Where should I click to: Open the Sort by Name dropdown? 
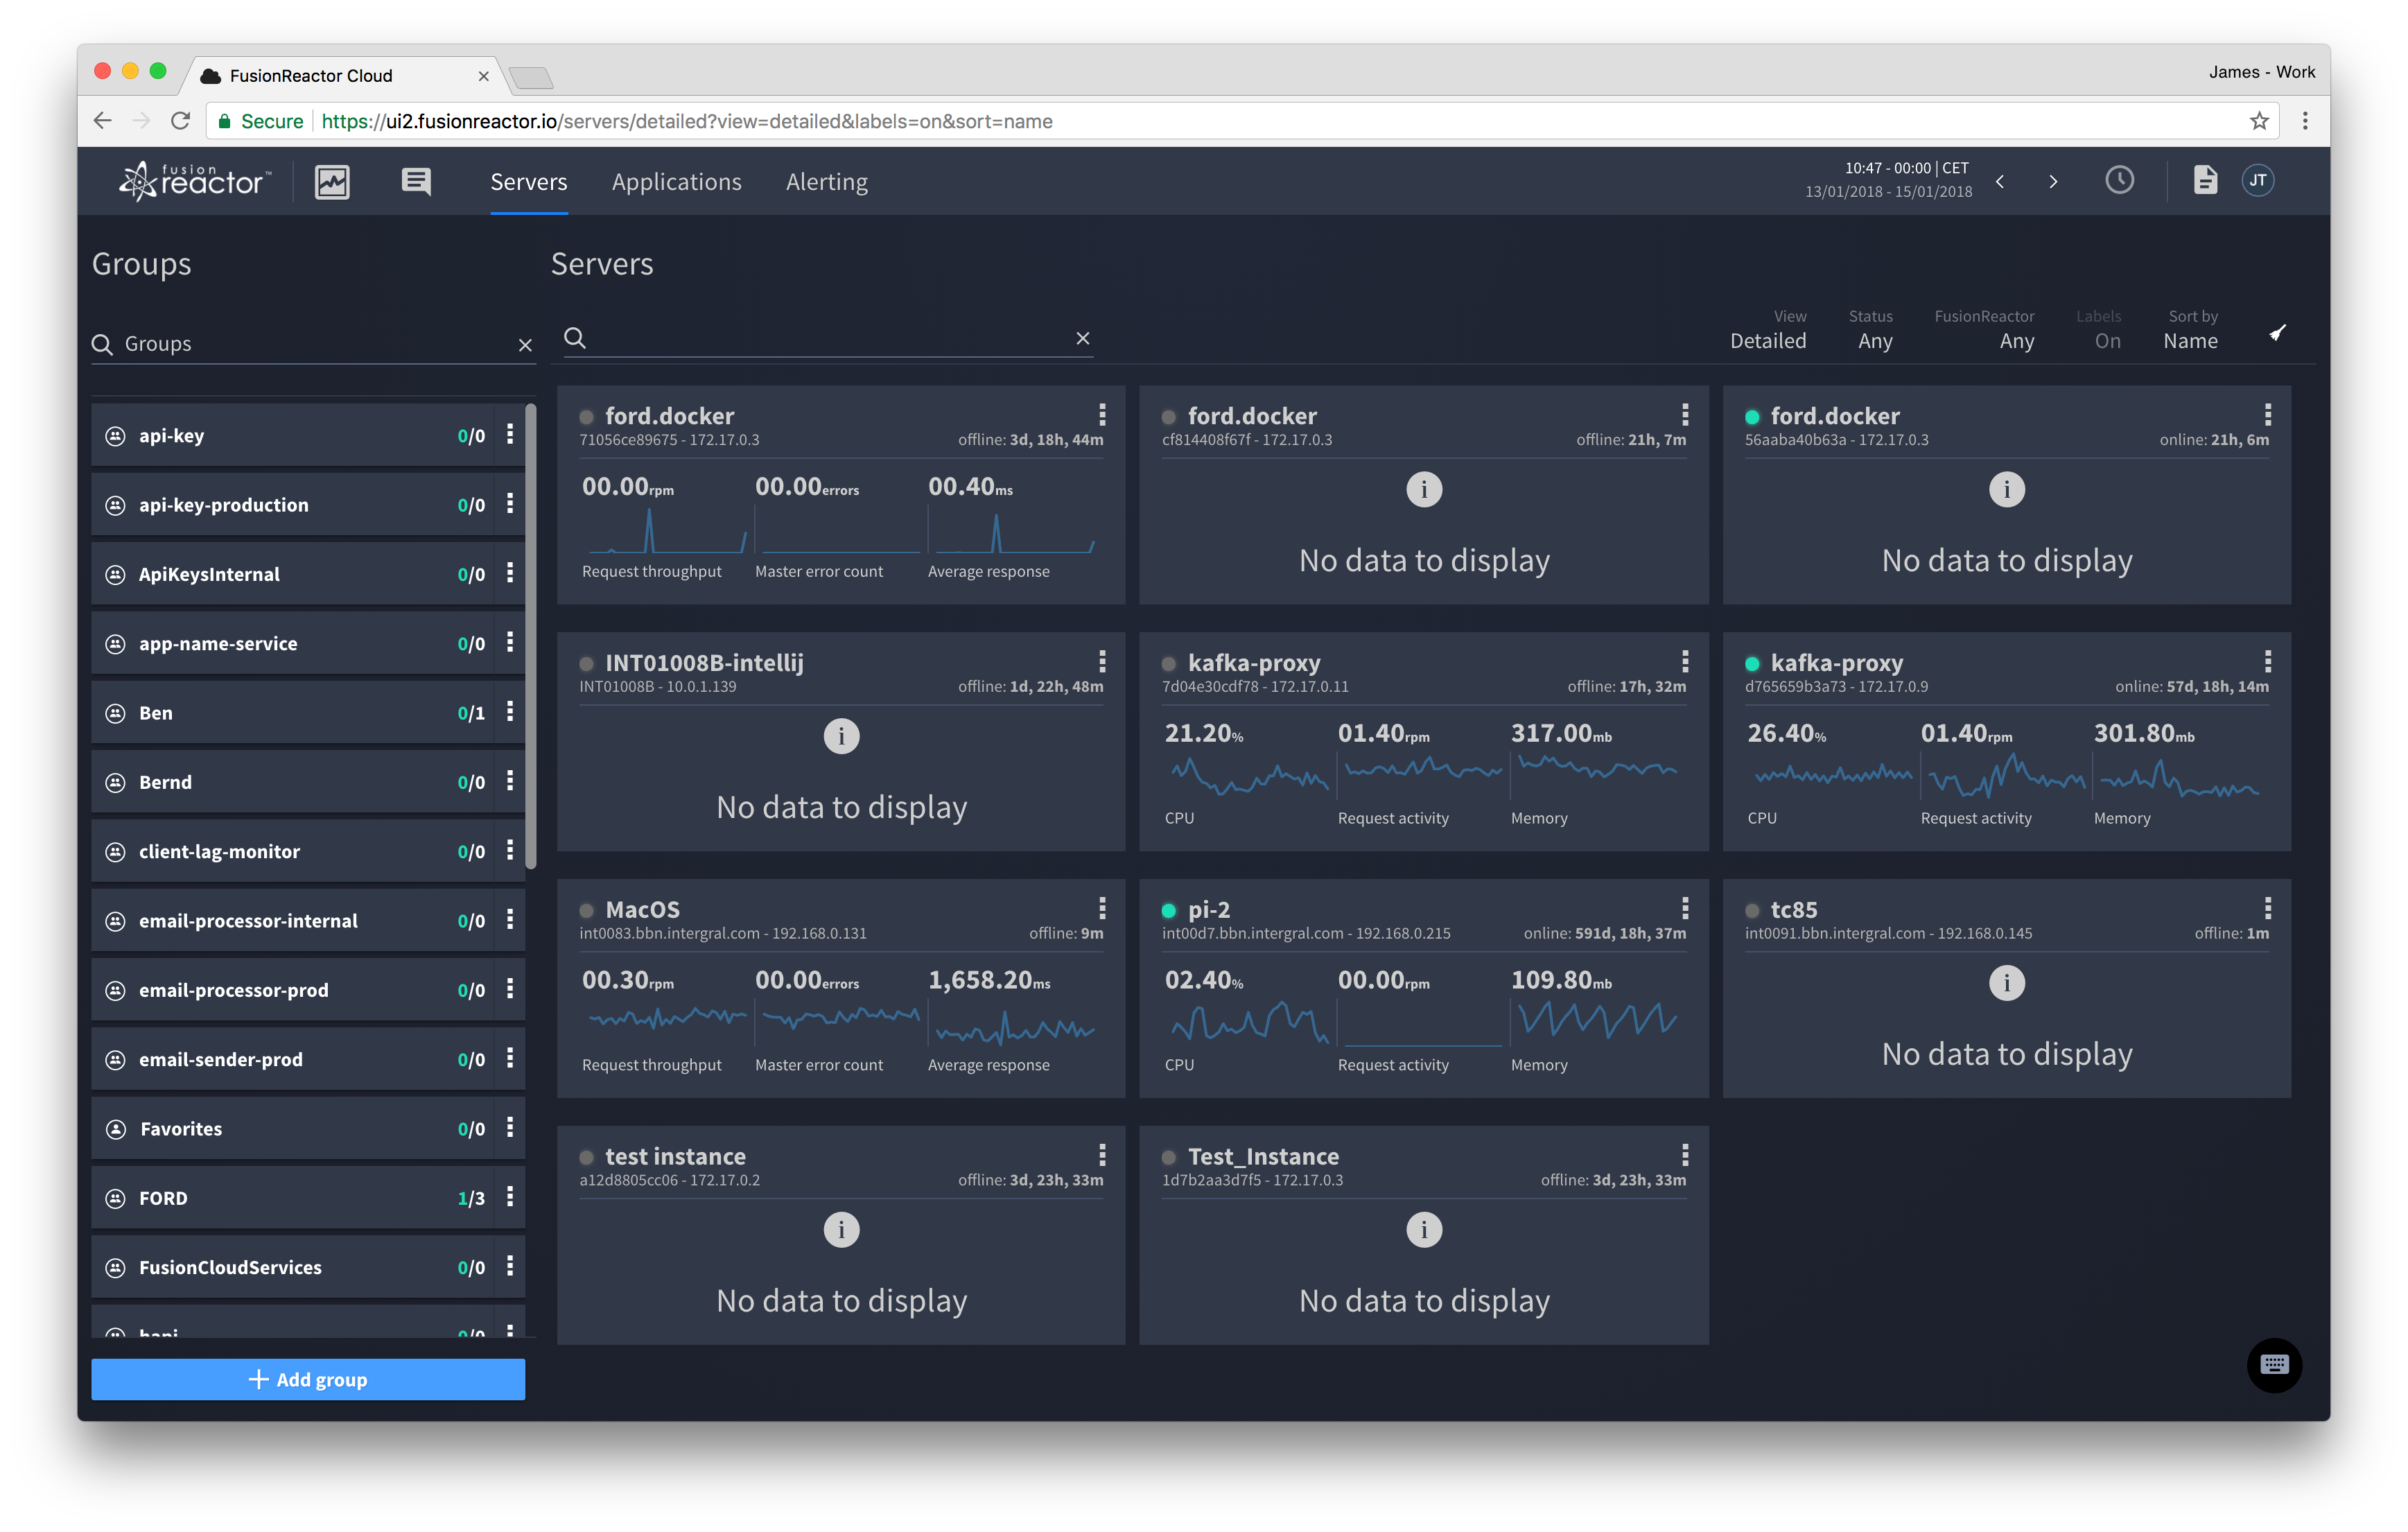[x=2190, y=330]
